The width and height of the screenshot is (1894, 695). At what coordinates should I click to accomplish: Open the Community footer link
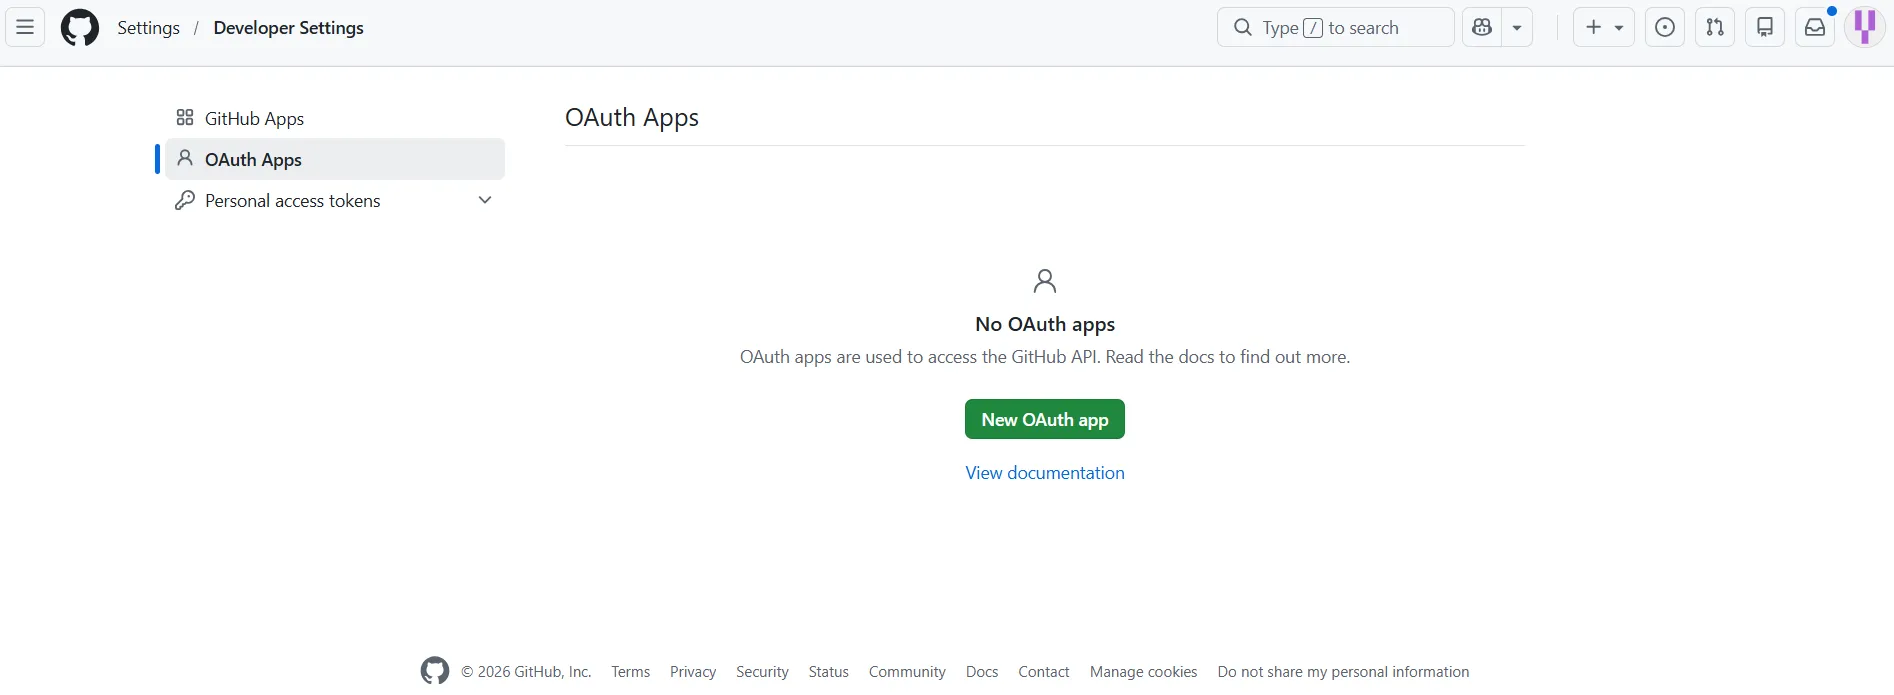point(907,672)
